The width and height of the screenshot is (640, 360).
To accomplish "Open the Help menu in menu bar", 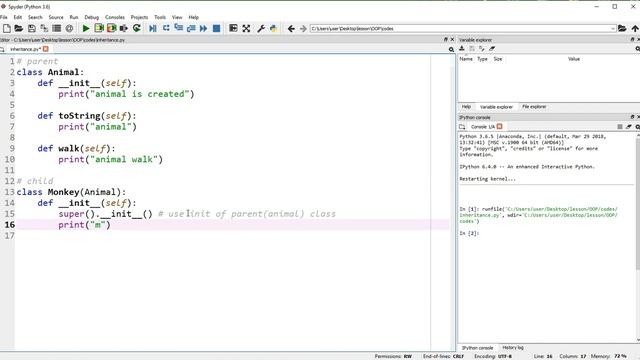I will pyautogui.click(x=193, y=17).
